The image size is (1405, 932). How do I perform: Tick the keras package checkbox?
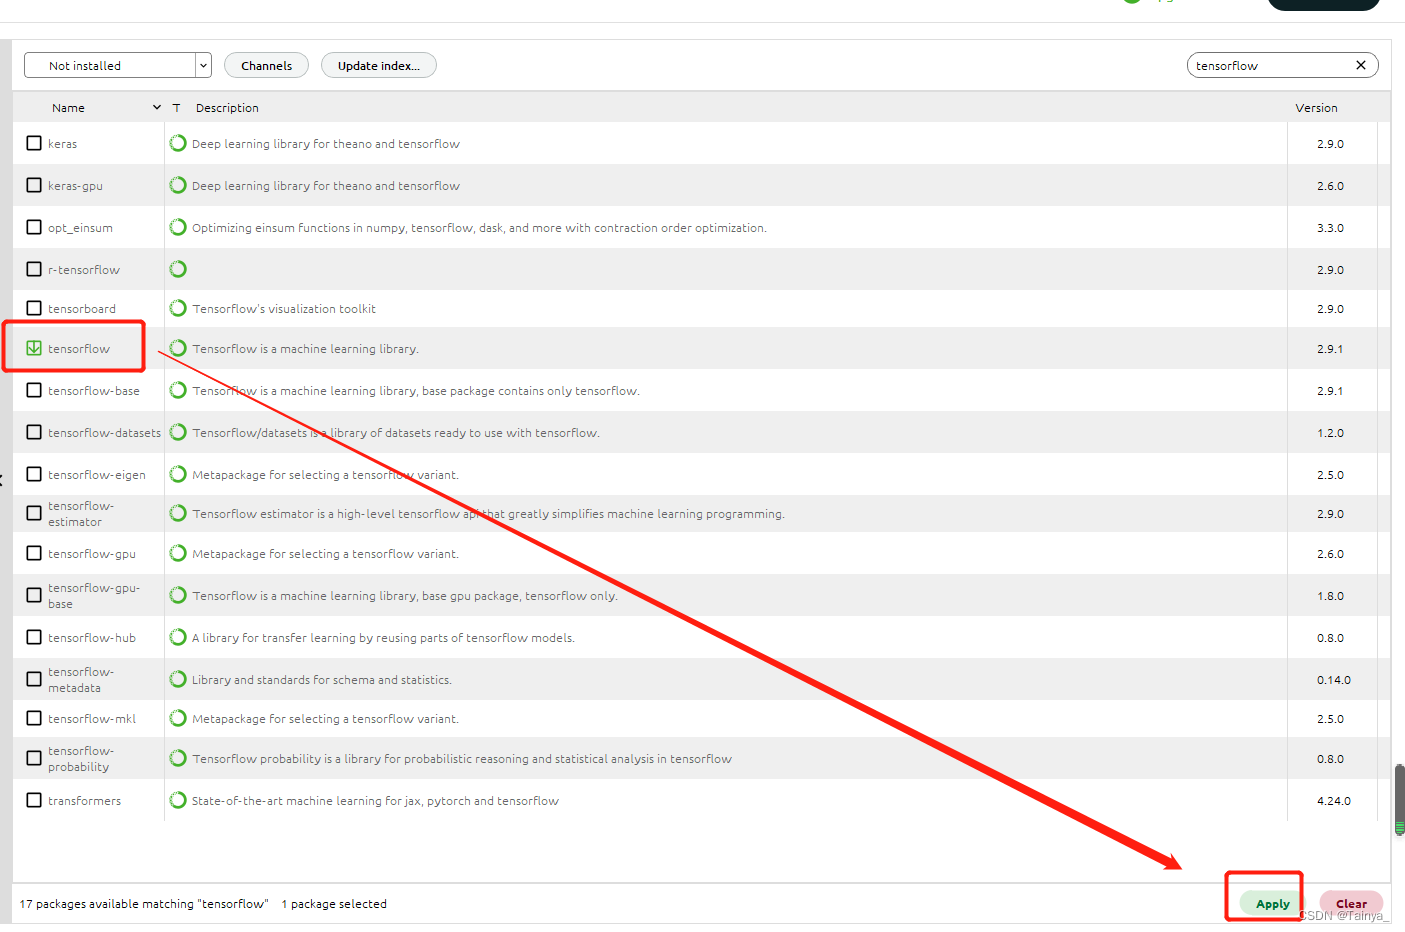tap(34, 143)
